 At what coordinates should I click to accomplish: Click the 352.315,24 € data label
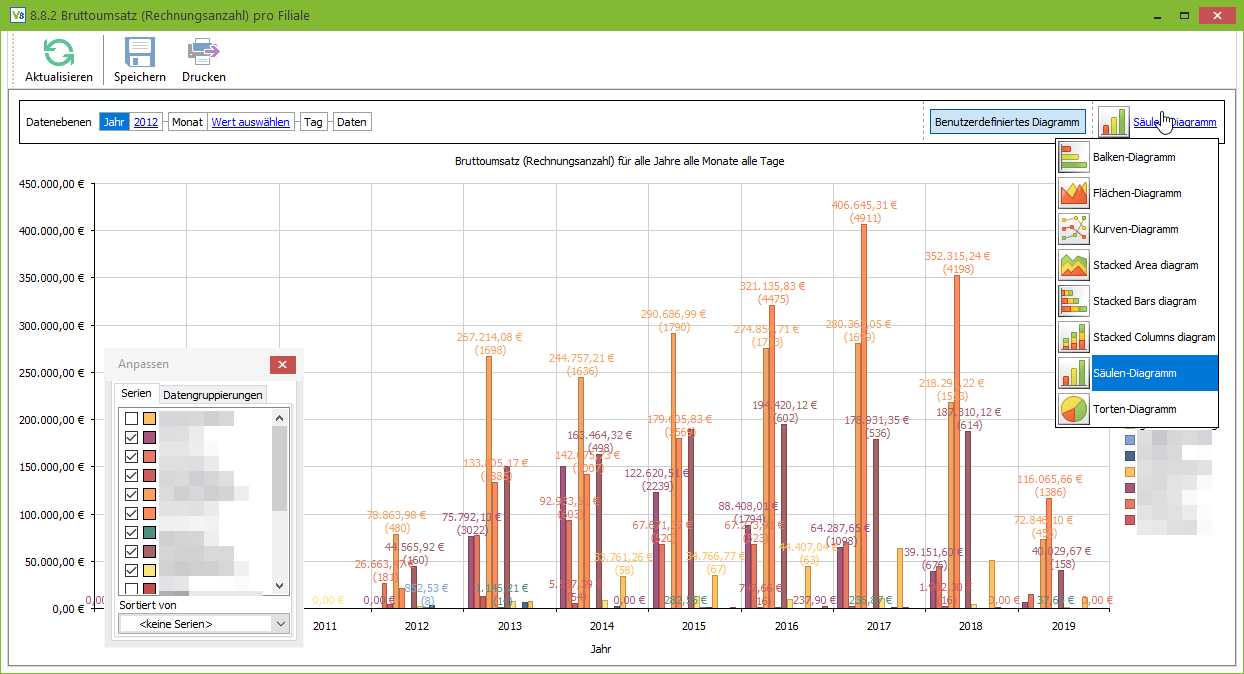pos(959,255)
